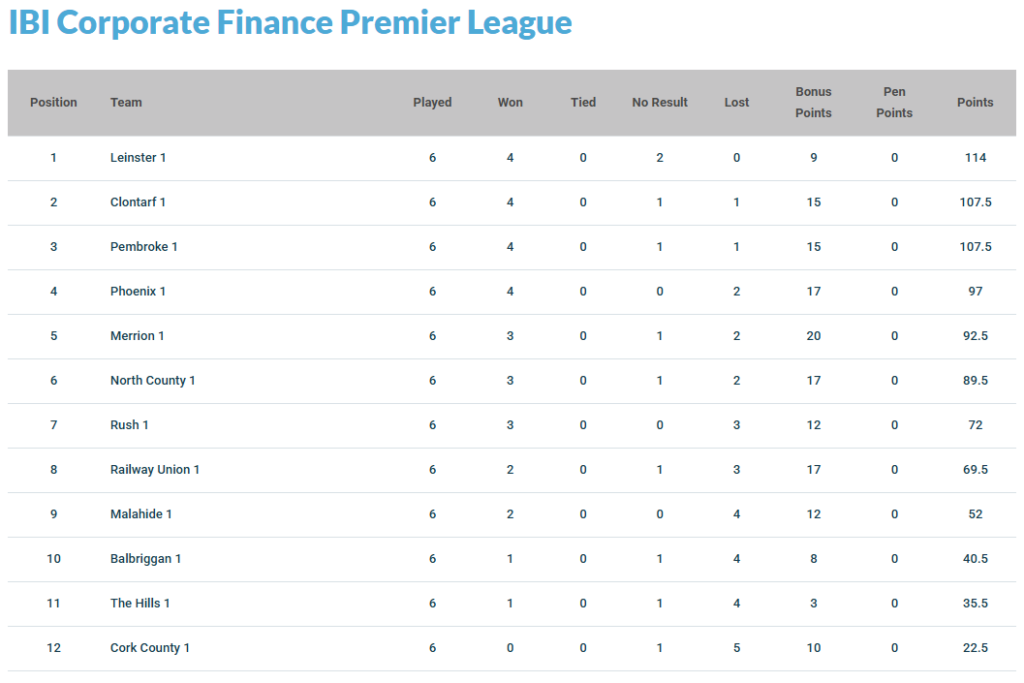
Task: Select the Balbriggan 1 team name
Action: click(x=146, y=559)
